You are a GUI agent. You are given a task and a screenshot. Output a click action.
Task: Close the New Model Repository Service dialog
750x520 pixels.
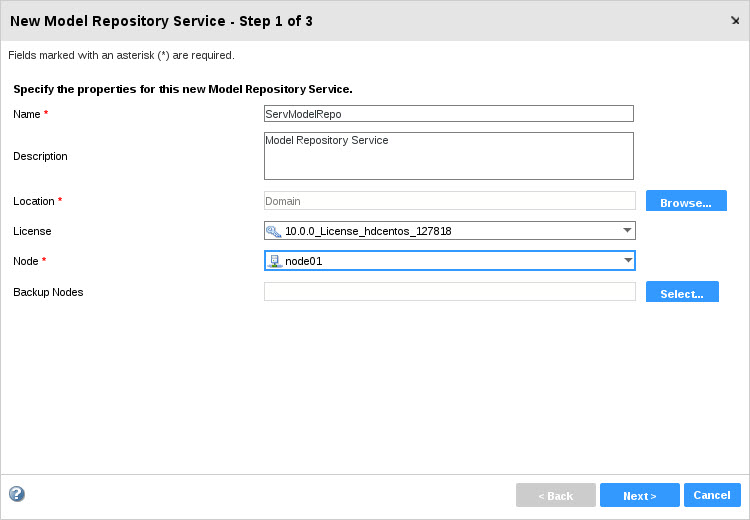coord(735,21)
